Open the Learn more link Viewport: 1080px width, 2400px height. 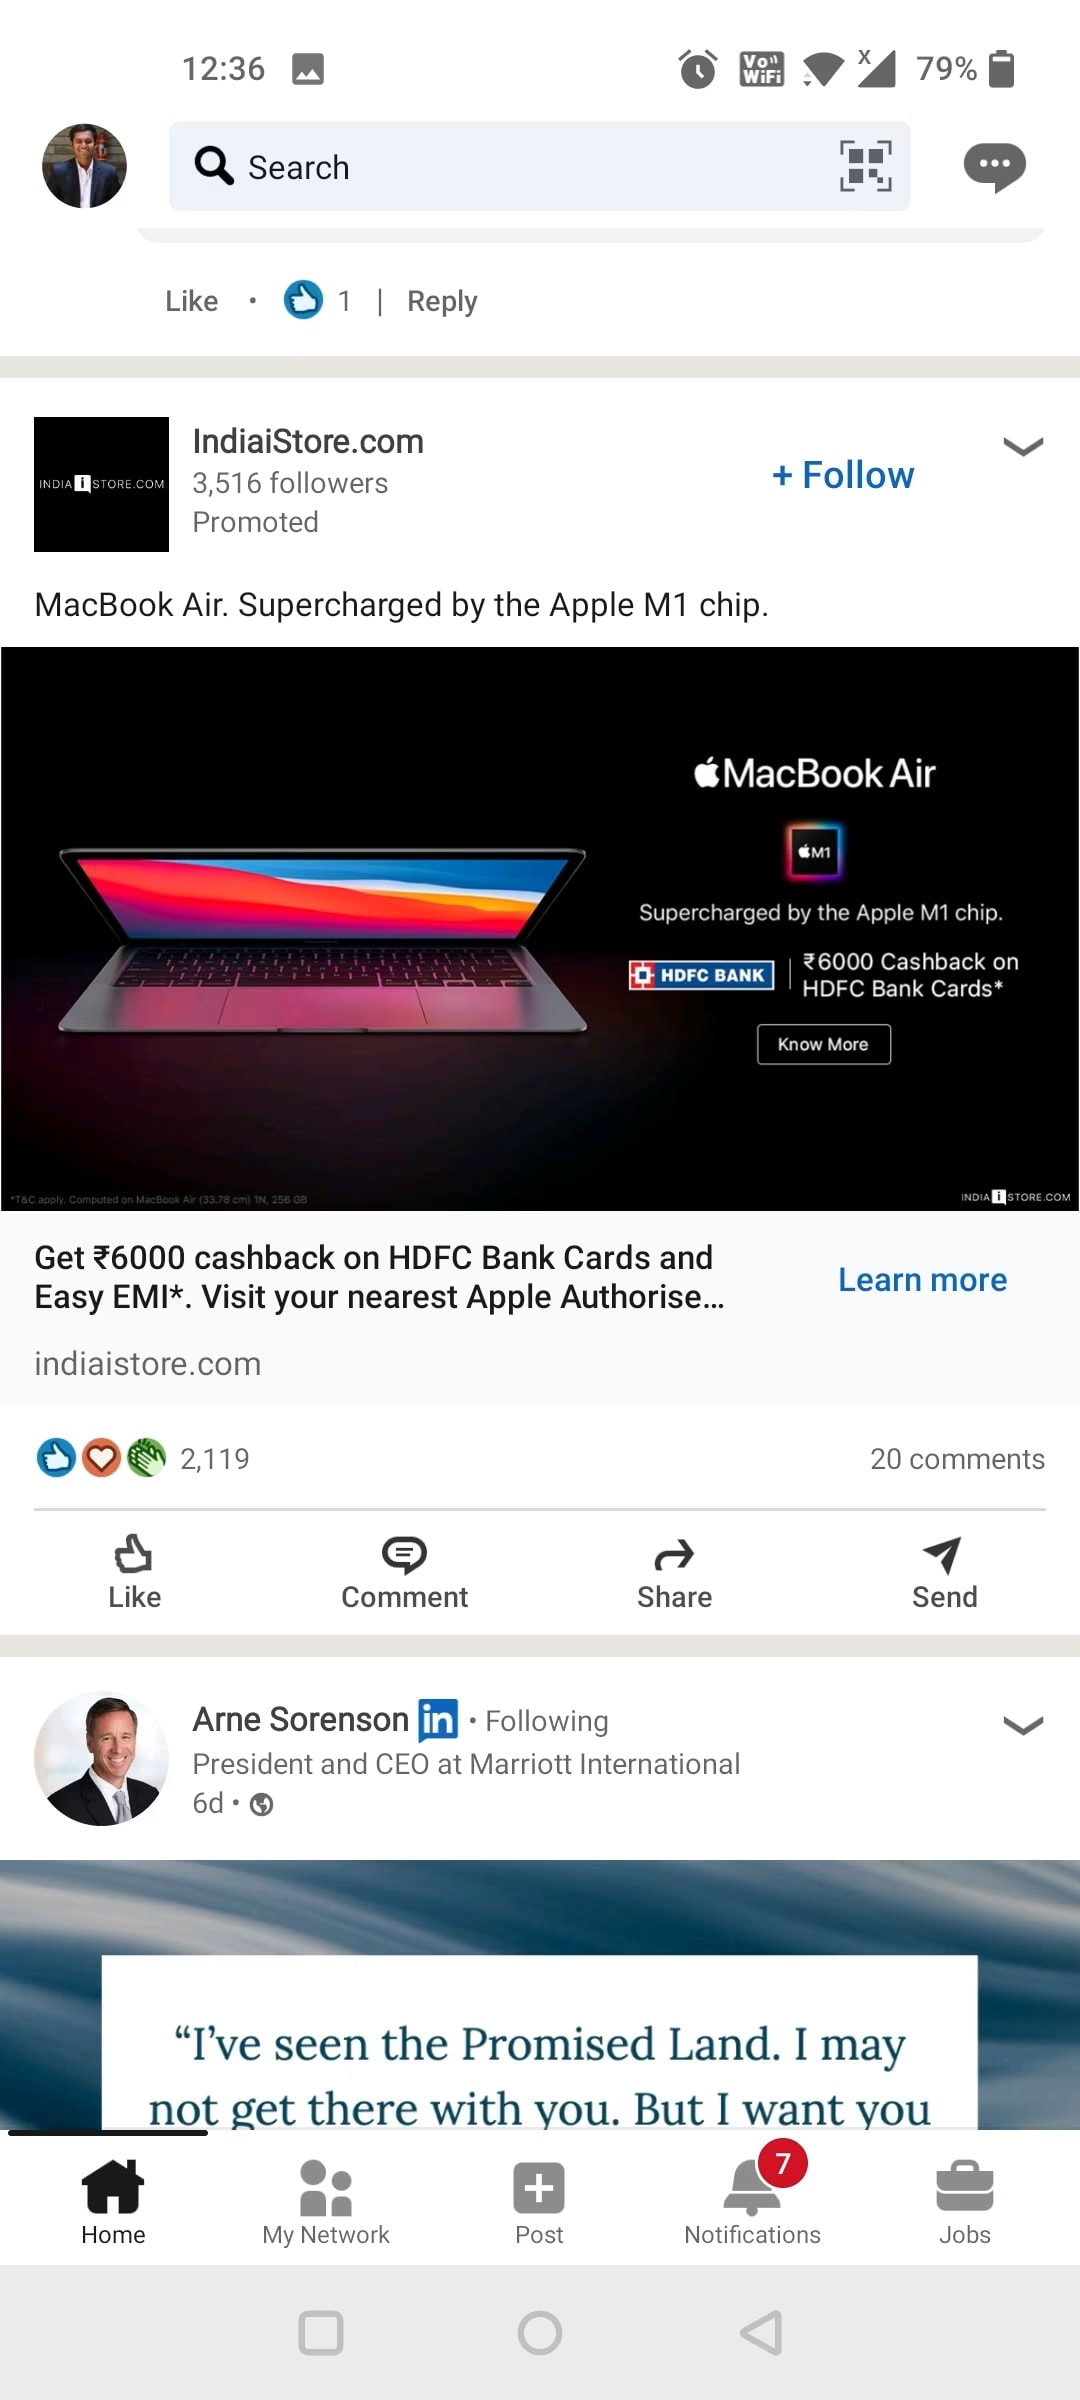coord(922,1280)
